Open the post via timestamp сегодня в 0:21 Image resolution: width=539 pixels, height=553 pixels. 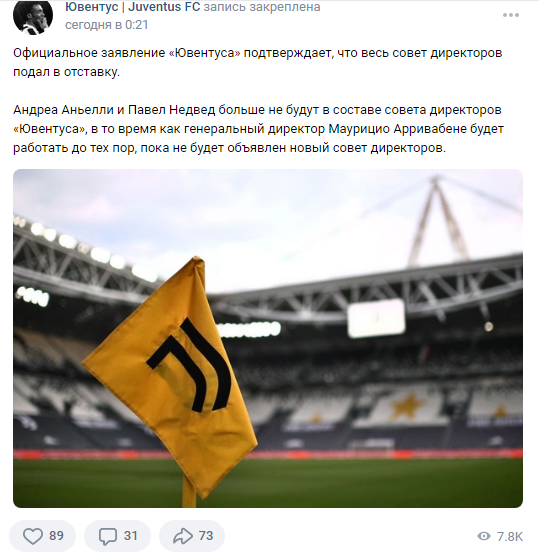[x=107, y=25]
